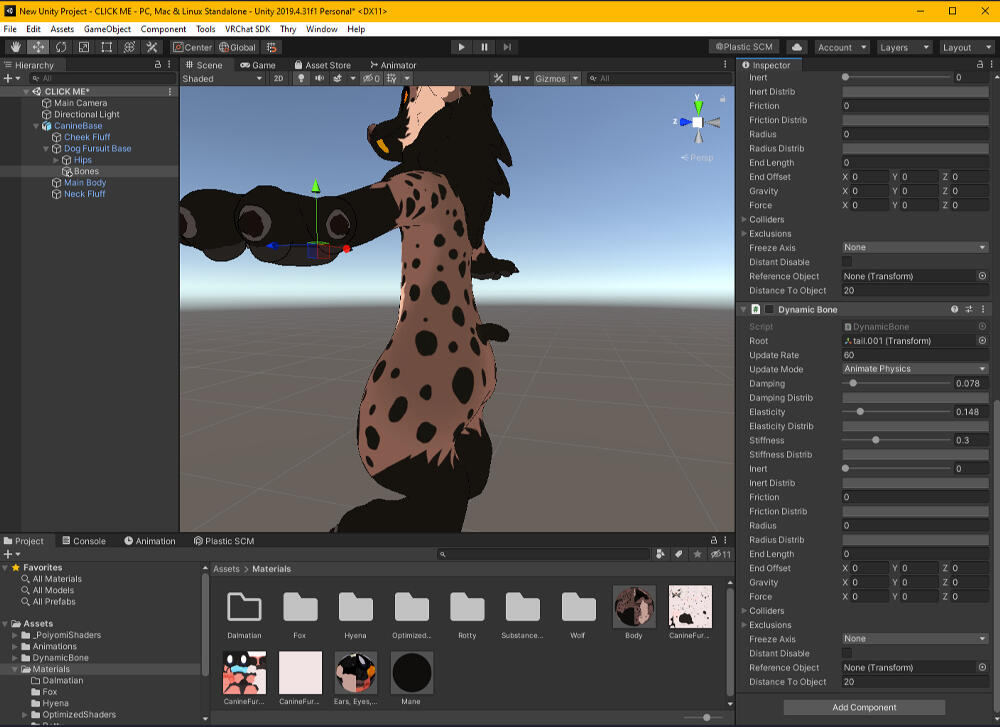The width and height of the screenshot is (1000, 727).
Task: Select the Hand tool in toolbar
Action: (x=17, y=47)
